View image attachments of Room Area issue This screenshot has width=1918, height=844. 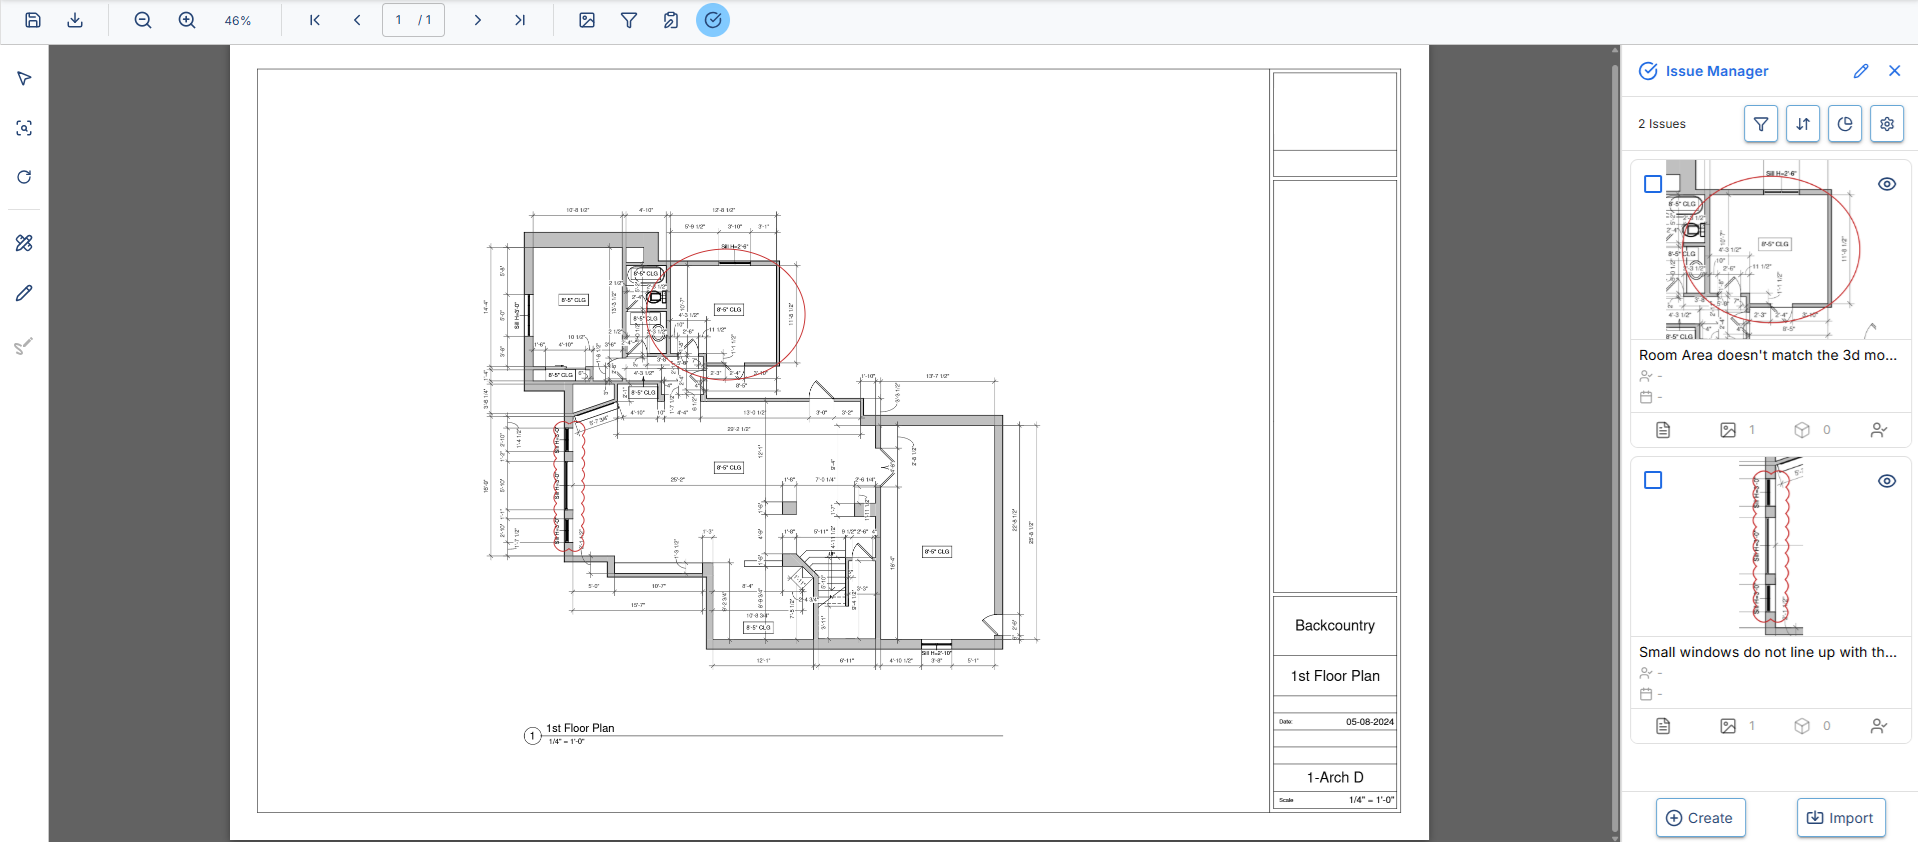coord(1728,430)
